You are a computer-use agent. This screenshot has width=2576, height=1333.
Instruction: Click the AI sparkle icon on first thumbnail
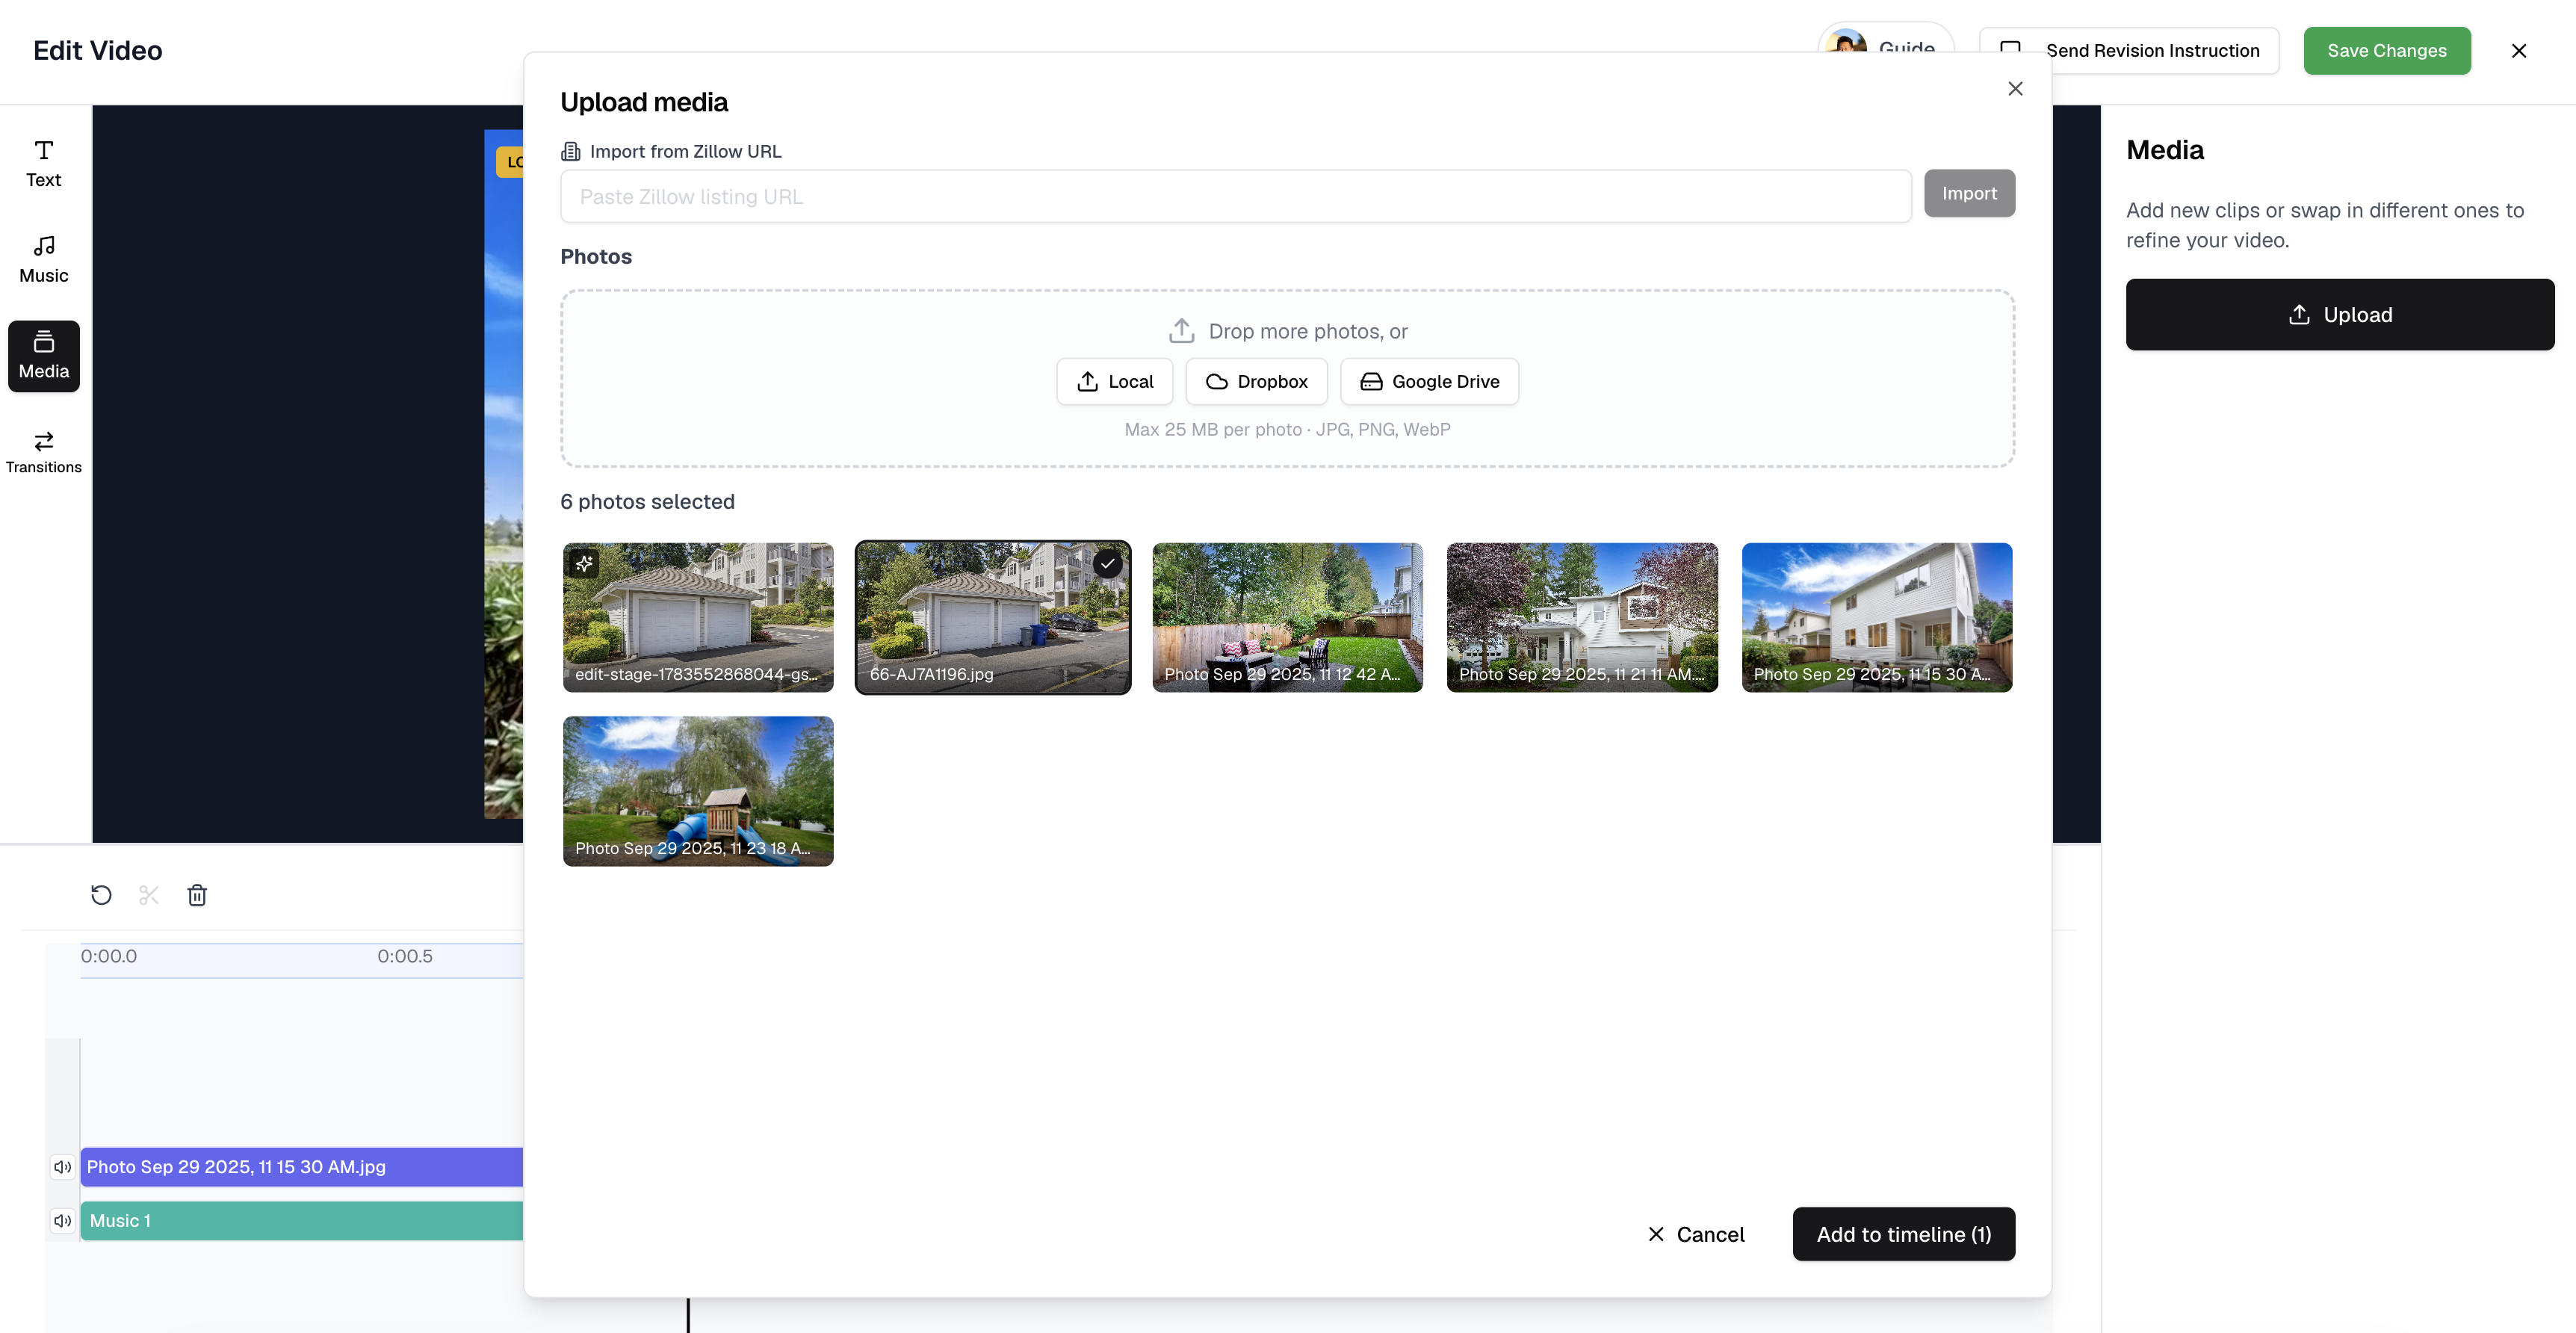pos(584,564)
